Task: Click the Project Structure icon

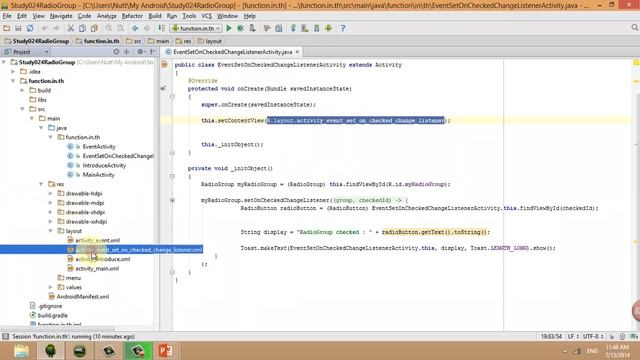Action: [x=279, y=28]
